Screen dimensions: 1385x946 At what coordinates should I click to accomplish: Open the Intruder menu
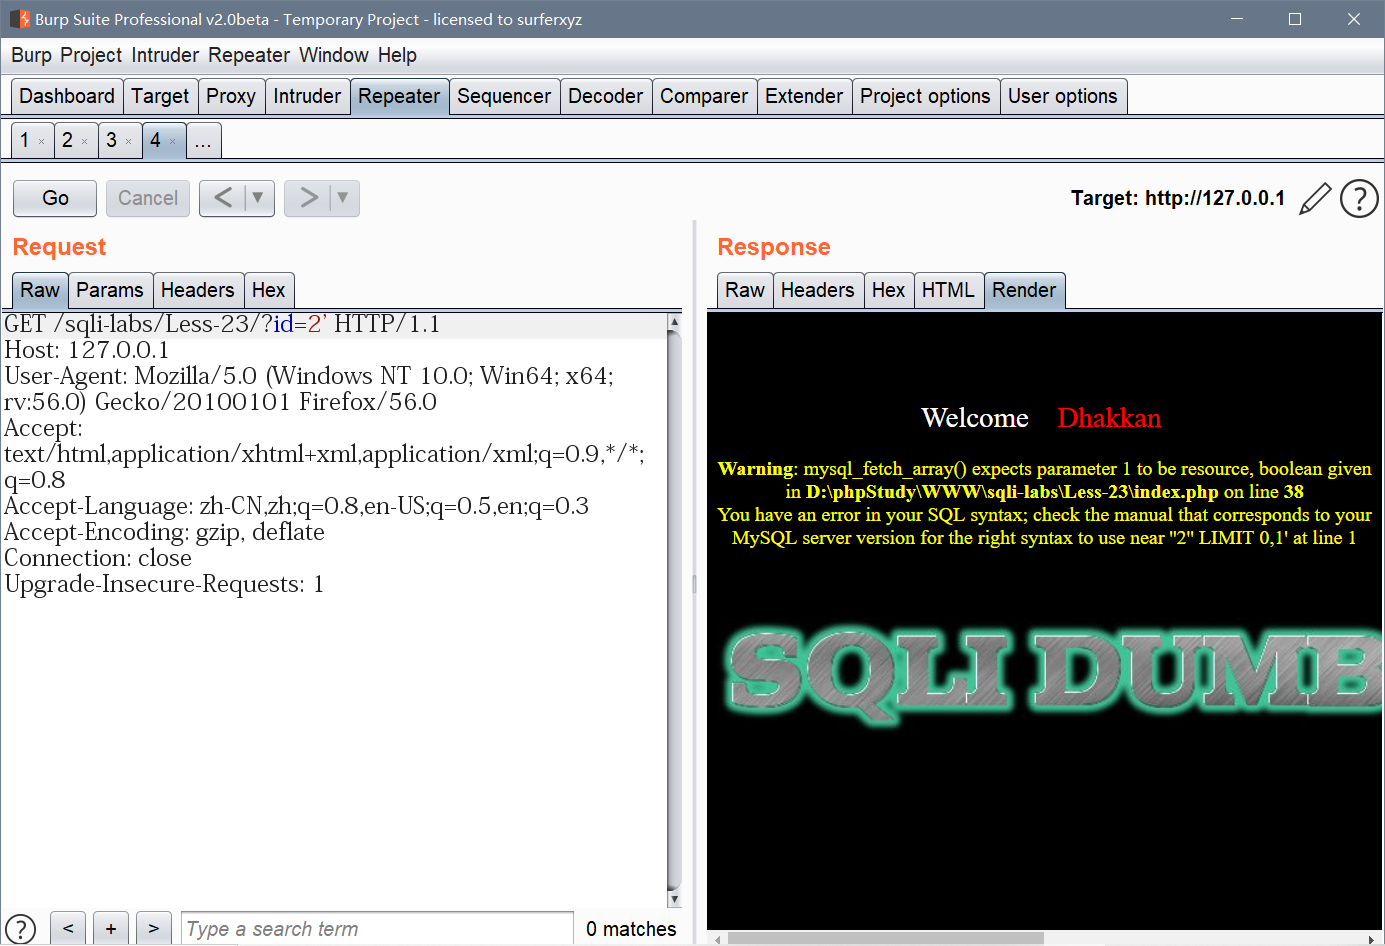[164, 55]
